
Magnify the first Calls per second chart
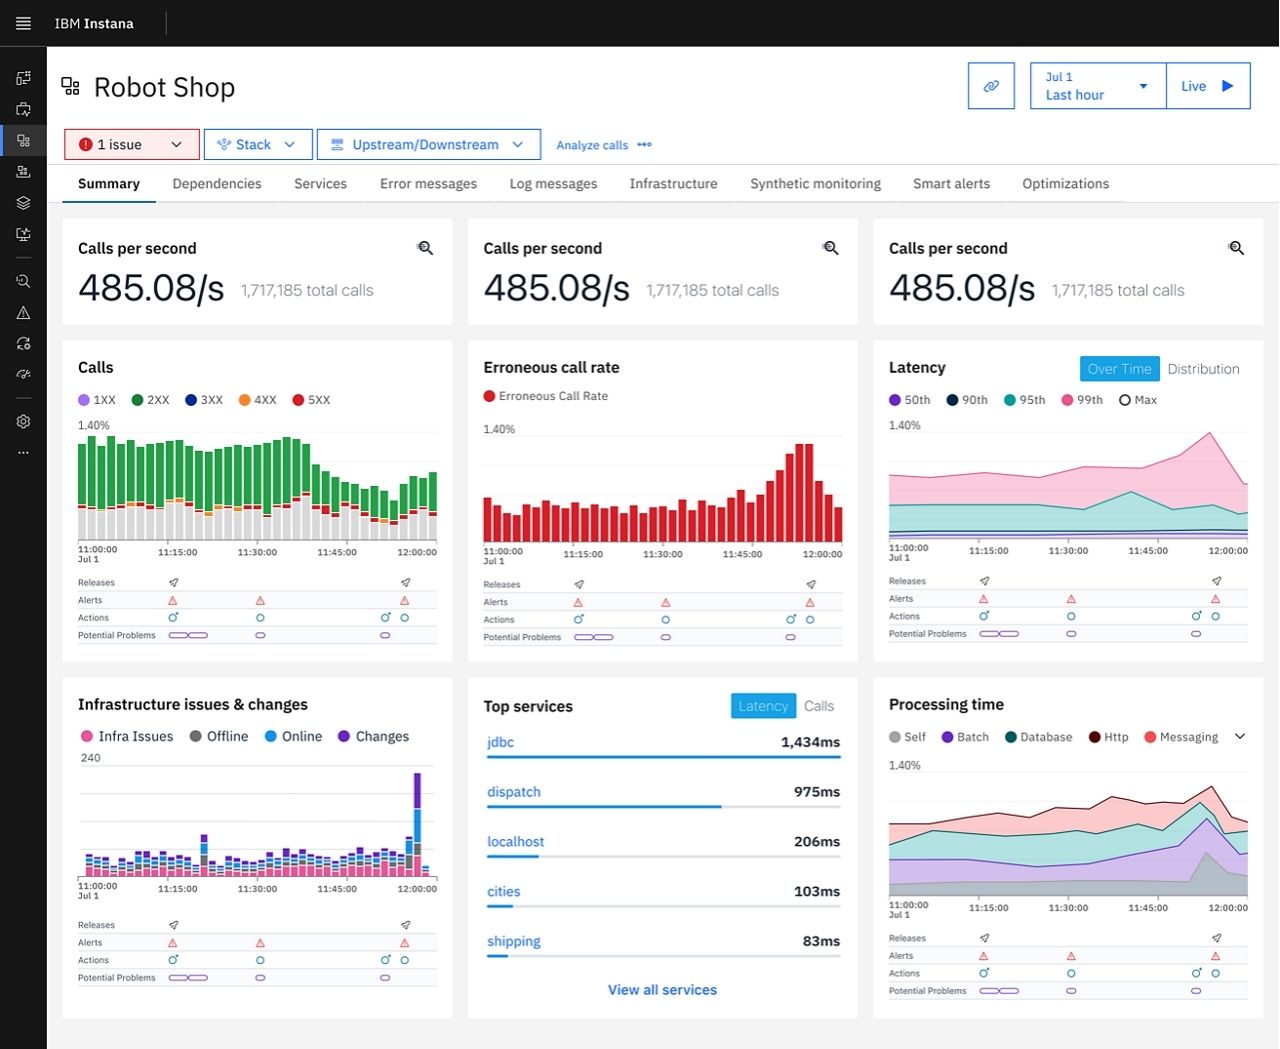pyautogui.click(x=425, y=247)
